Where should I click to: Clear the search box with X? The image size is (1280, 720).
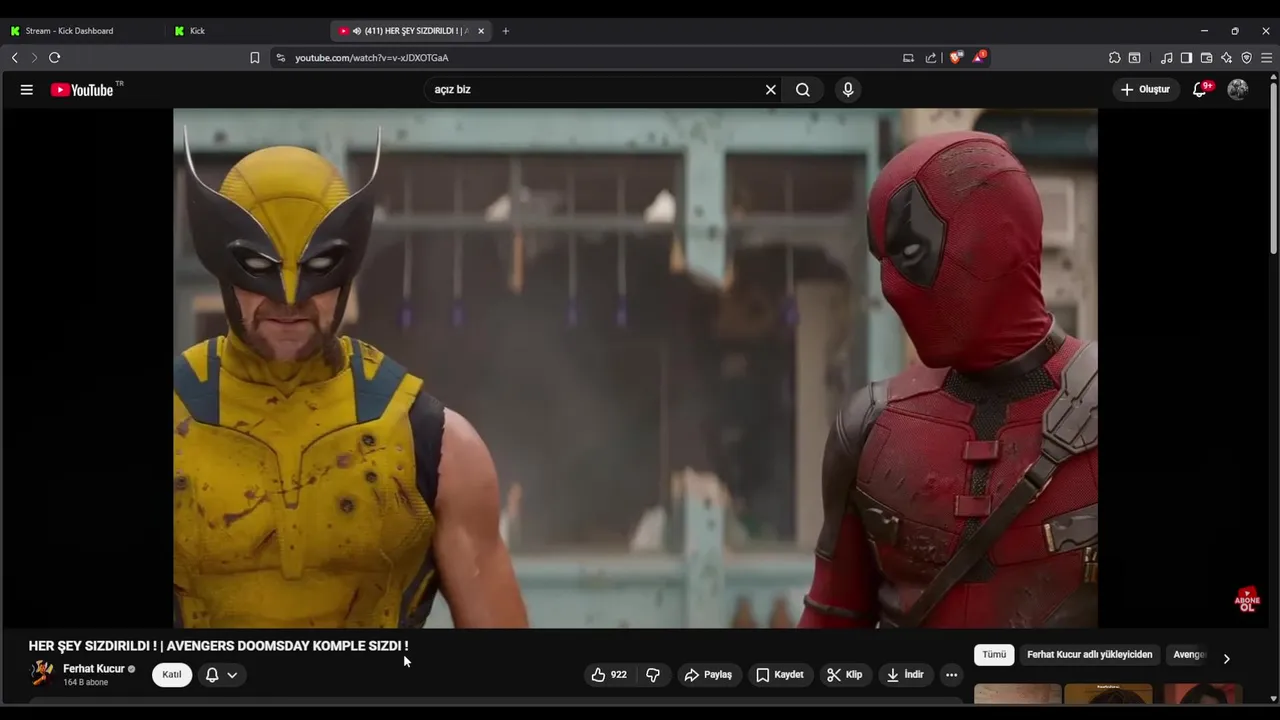coord(771,90)
